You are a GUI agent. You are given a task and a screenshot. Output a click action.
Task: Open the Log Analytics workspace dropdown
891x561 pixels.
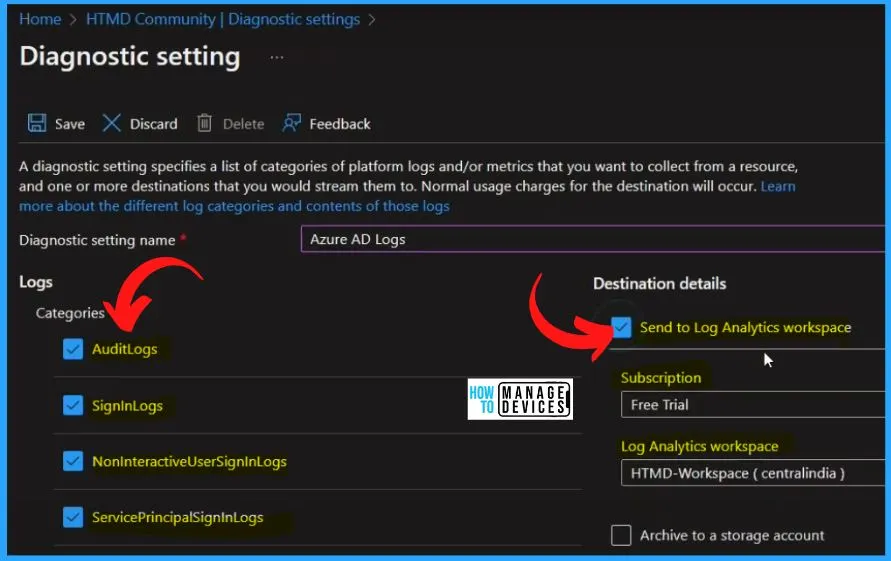pyautogui.click(x=753, y=473)
